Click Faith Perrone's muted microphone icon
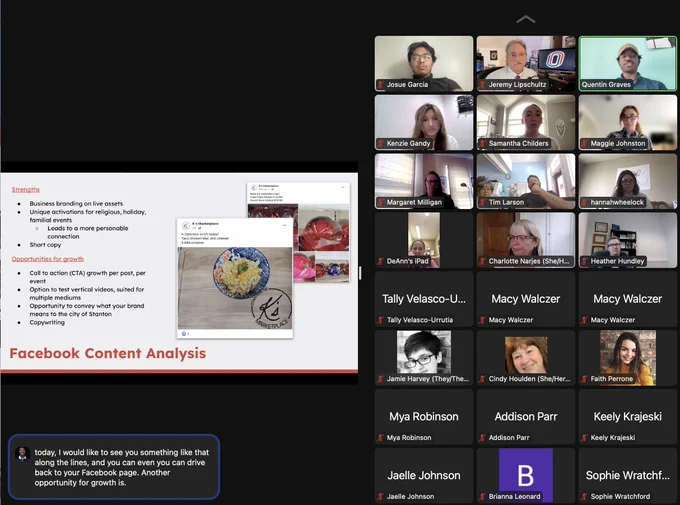680x505 pixels. coord(584,379)
